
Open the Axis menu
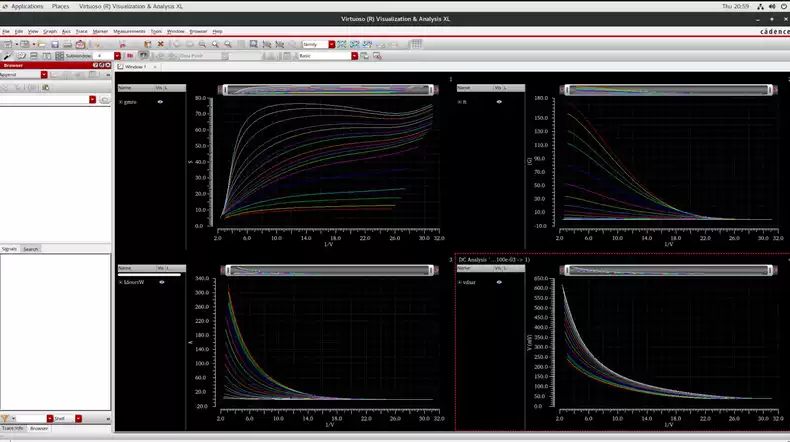[66, 31]
